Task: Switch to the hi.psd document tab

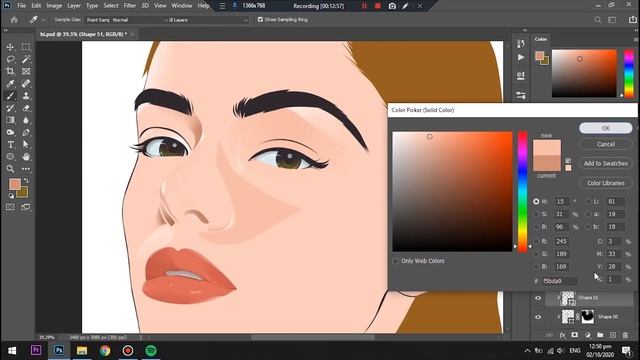Action: (x=83, y=34)
